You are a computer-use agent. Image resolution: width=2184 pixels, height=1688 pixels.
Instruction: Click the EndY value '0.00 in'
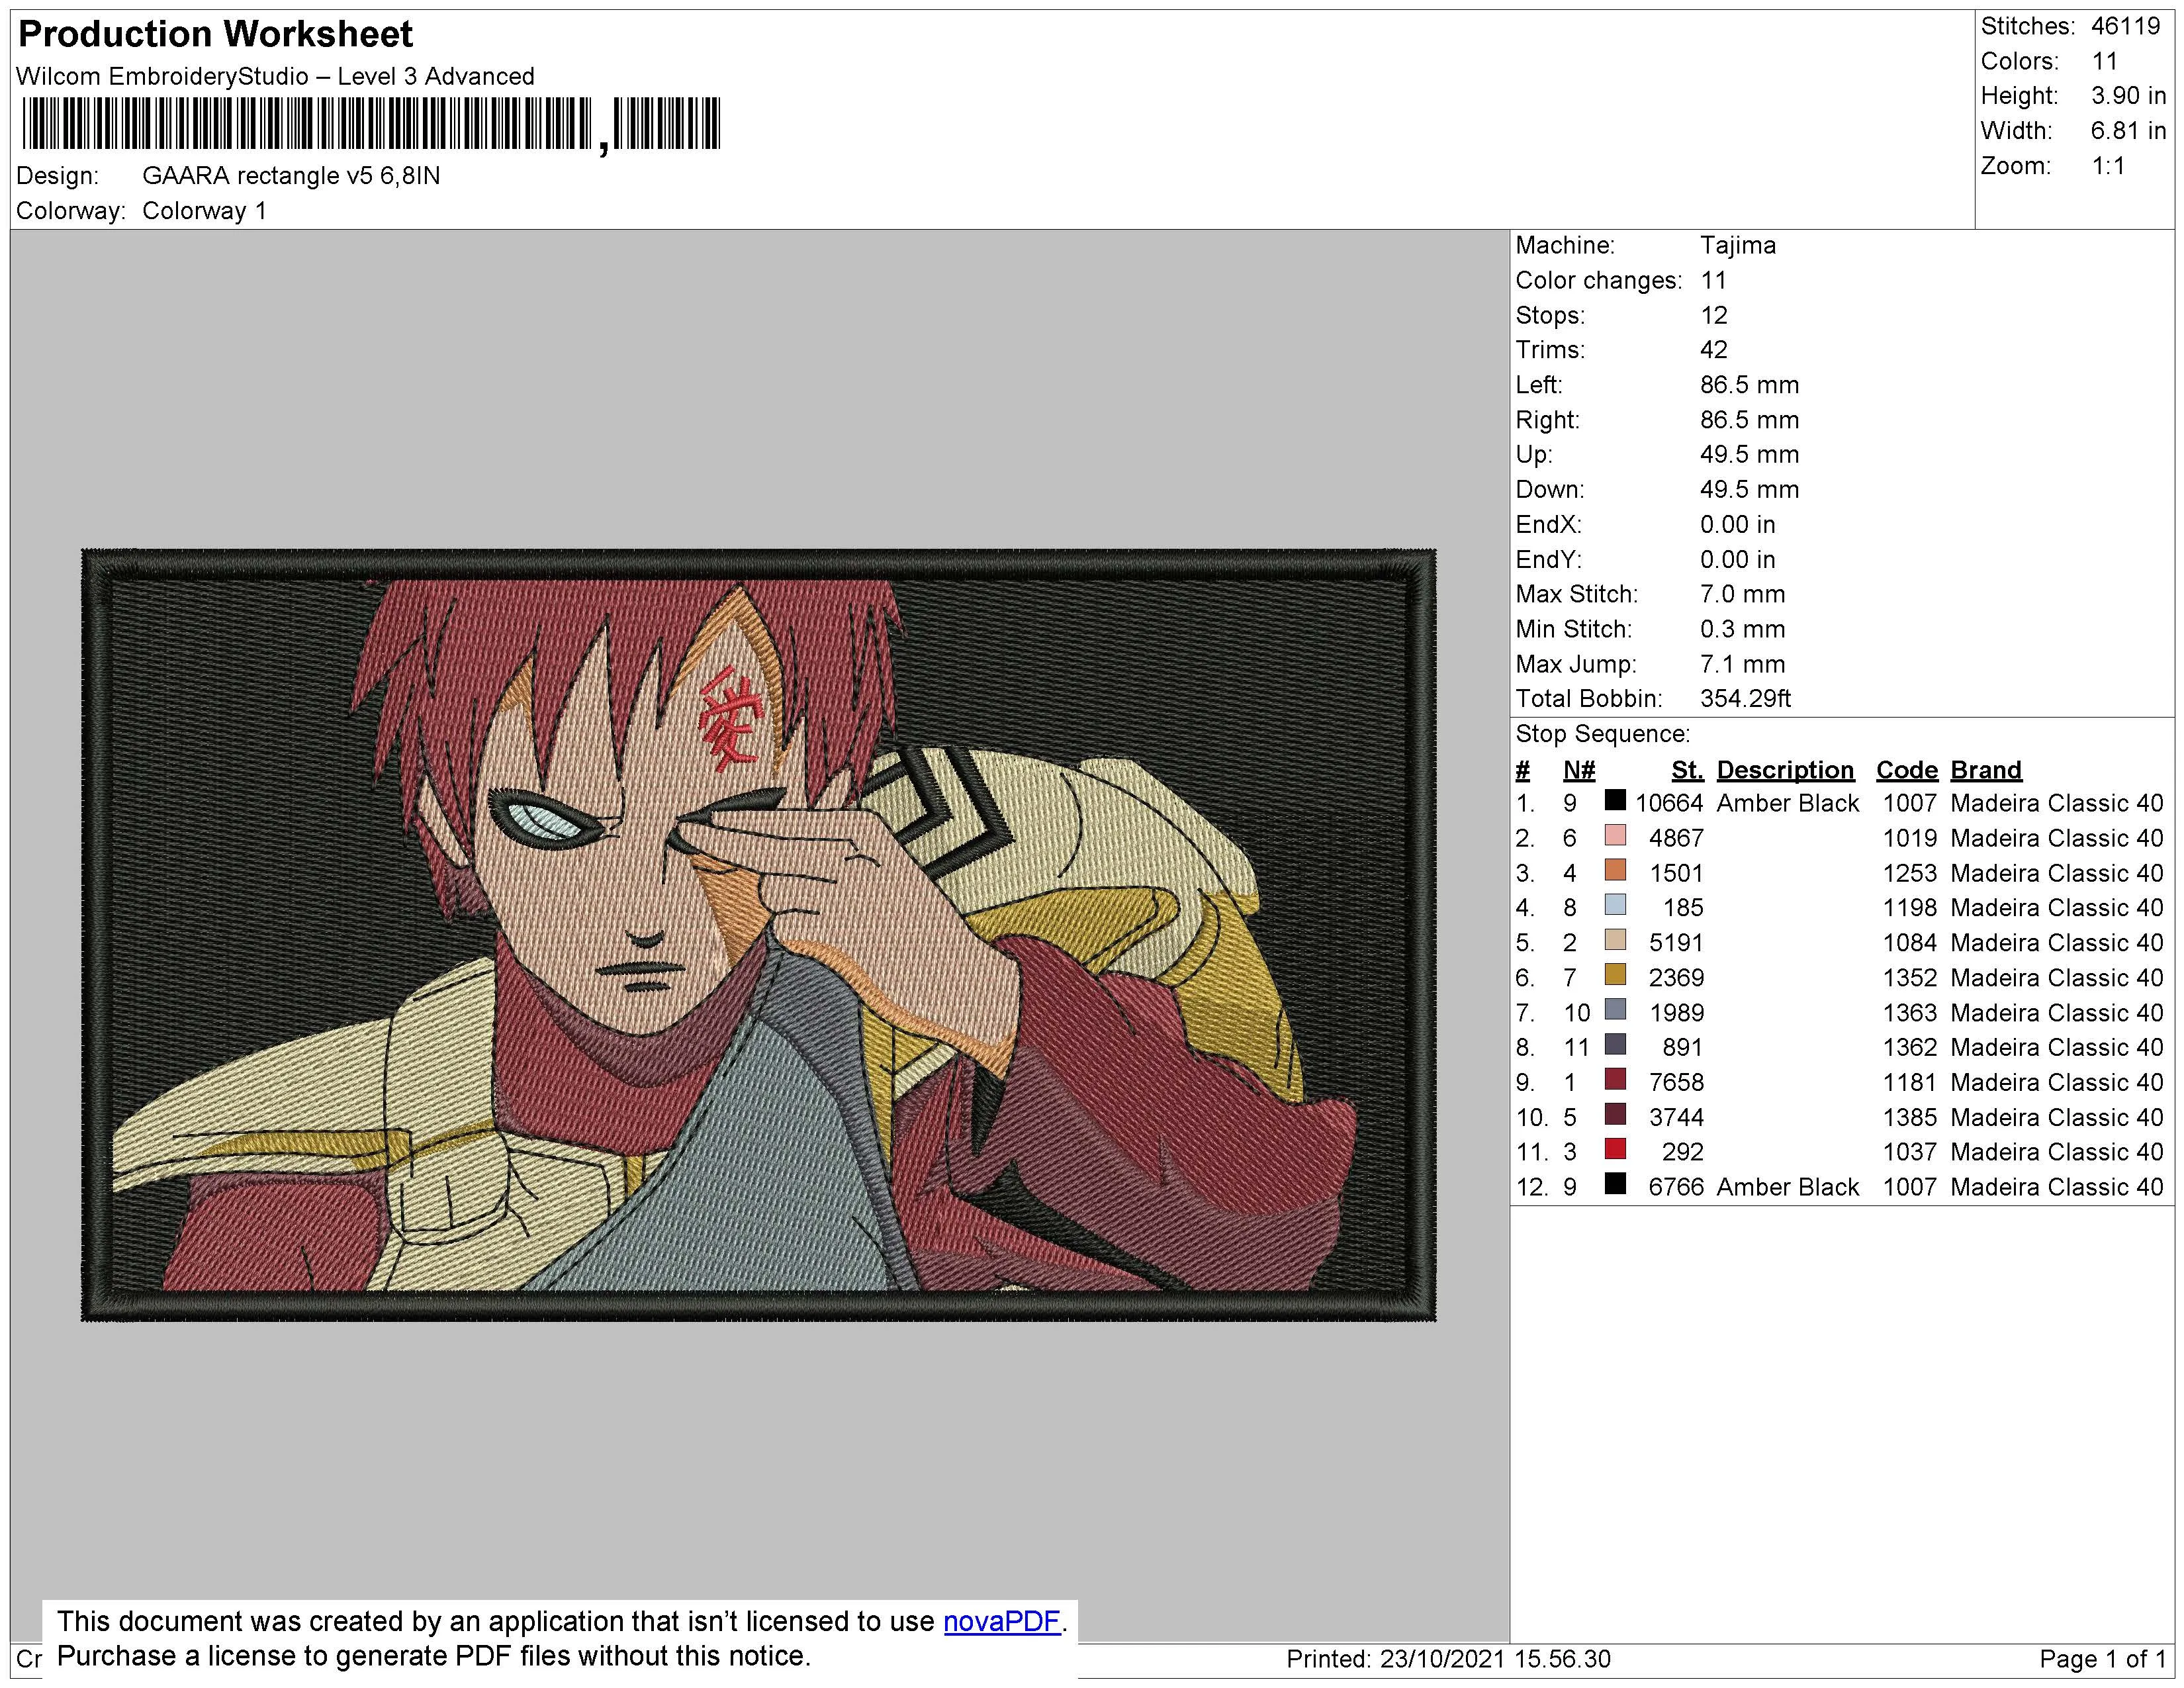pos(1737,560)
